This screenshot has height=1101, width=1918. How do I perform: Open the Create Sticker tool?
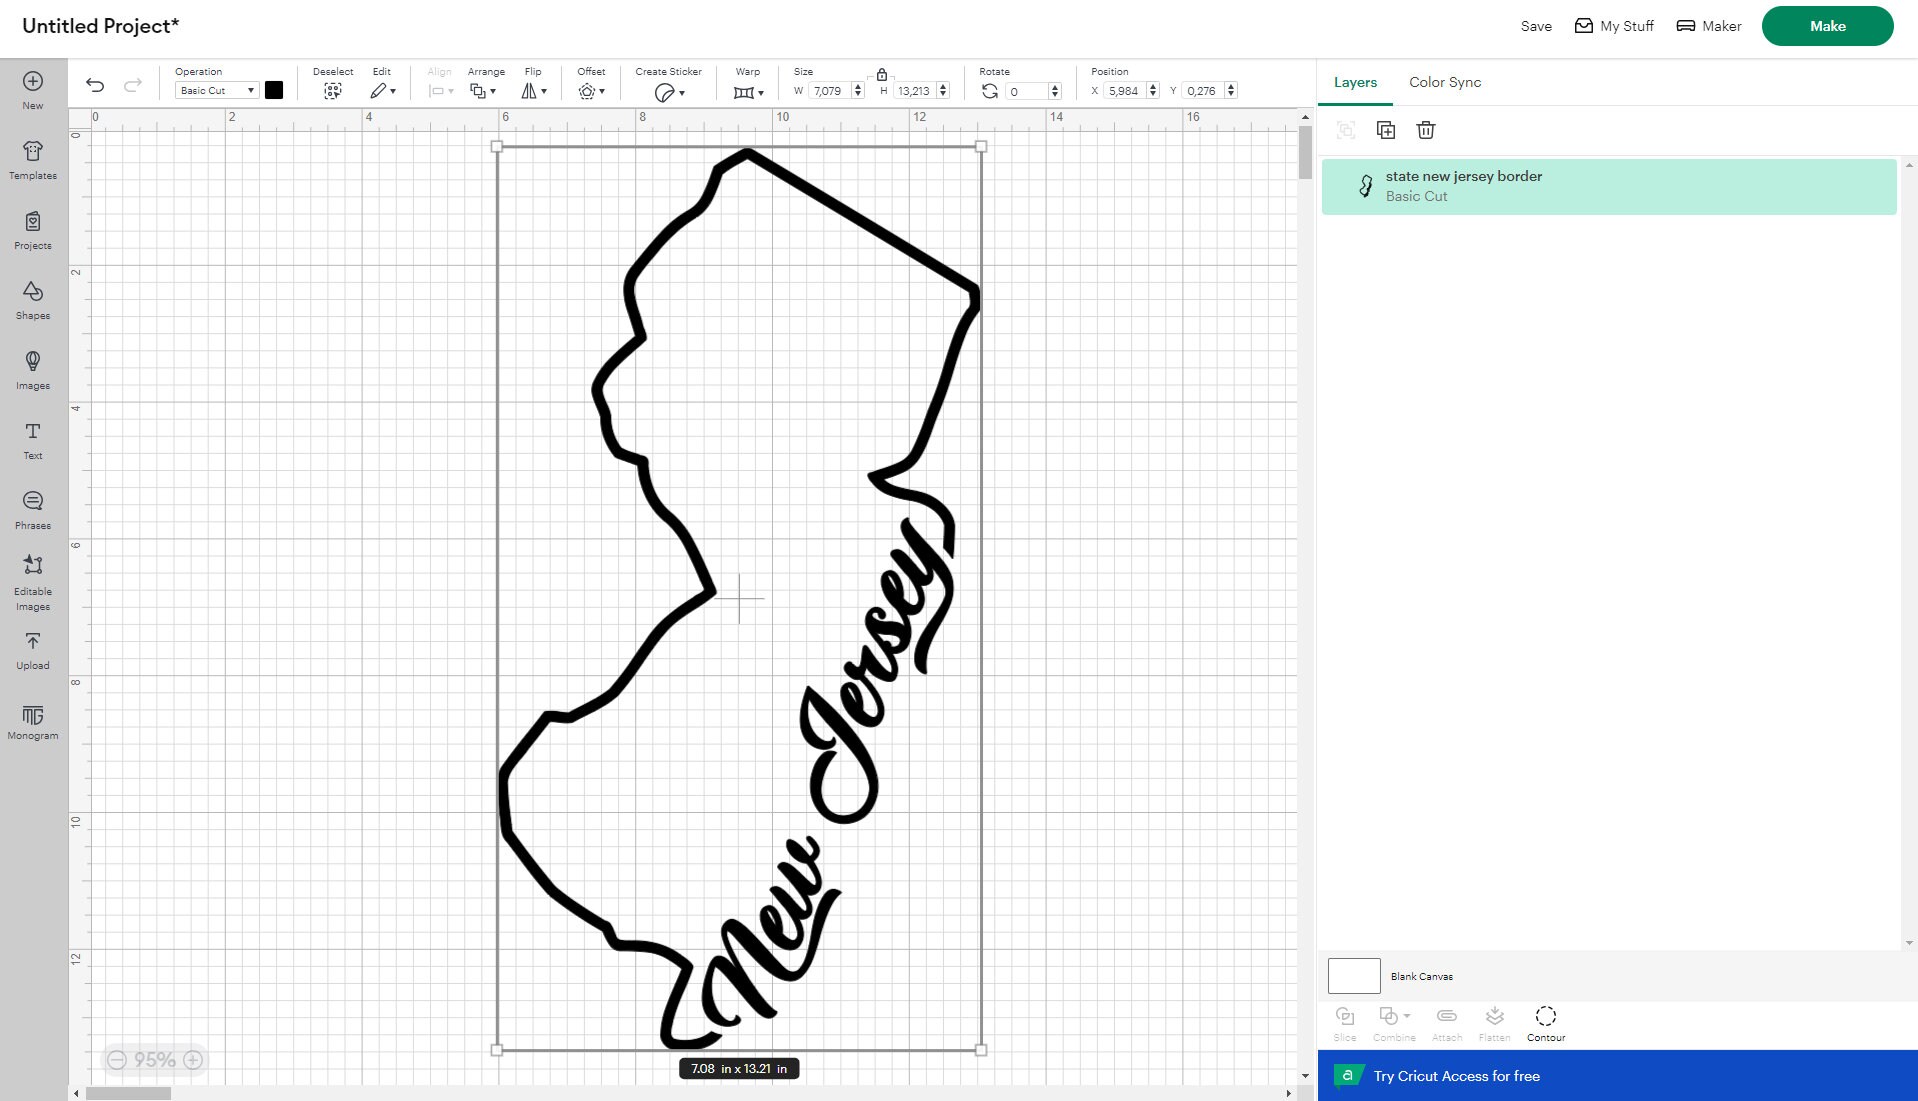[x=667, y=90]
